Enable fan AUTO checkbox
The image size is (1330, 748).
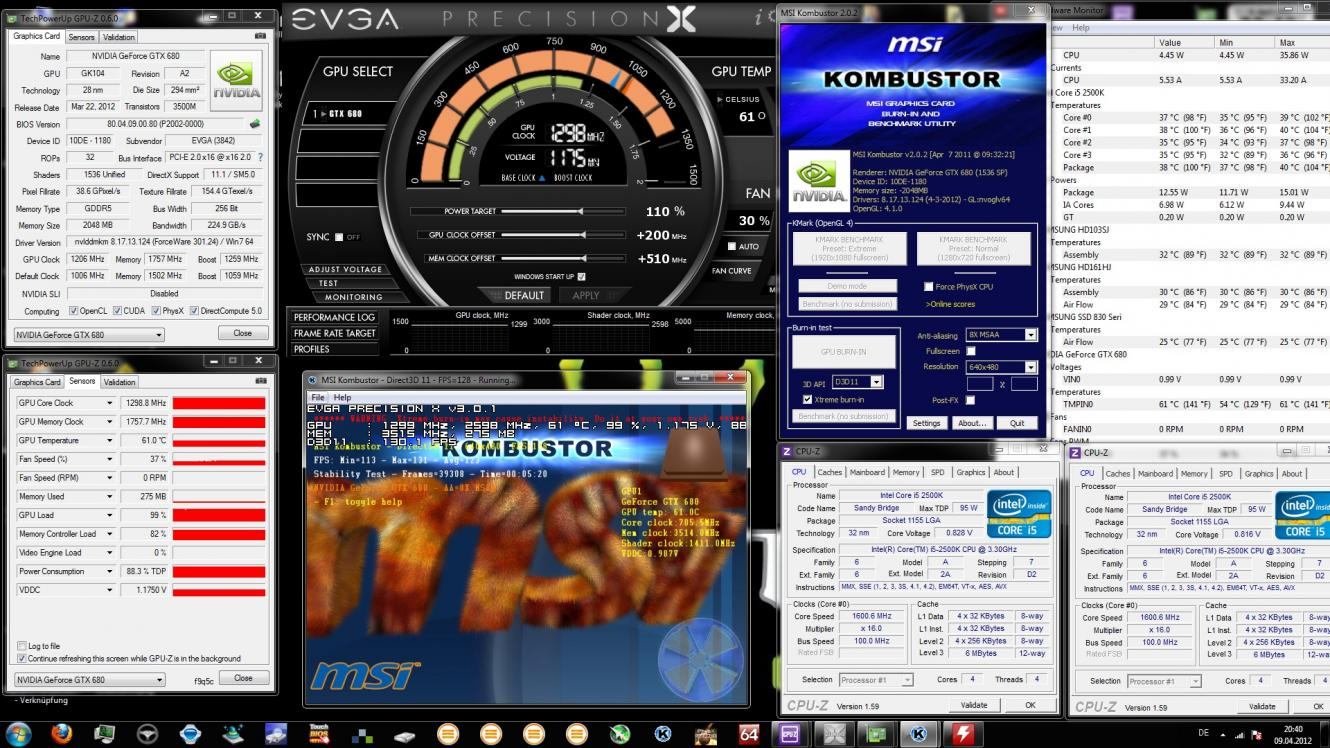pyautogui.click(x=732, y=246)
